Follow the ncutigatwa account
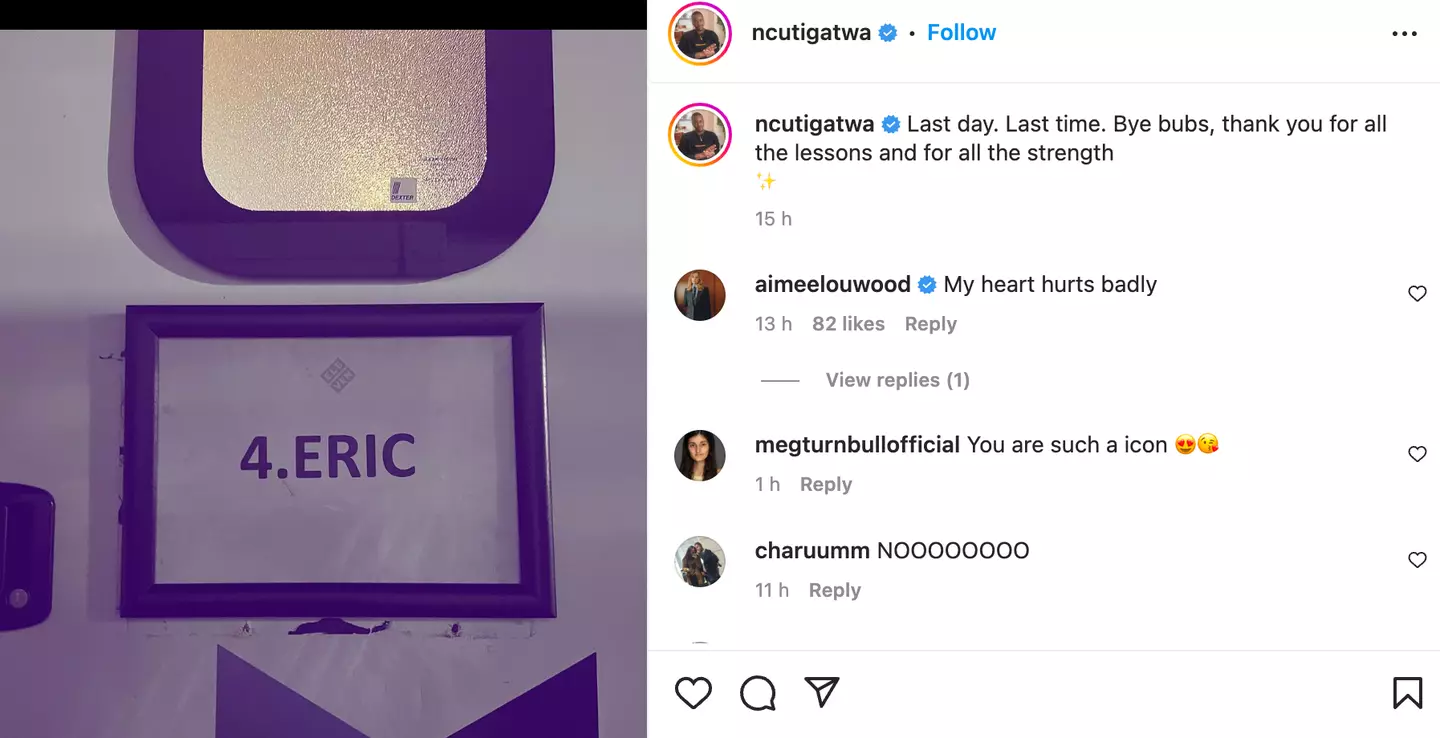1440x738 pixels. (961, 33)
